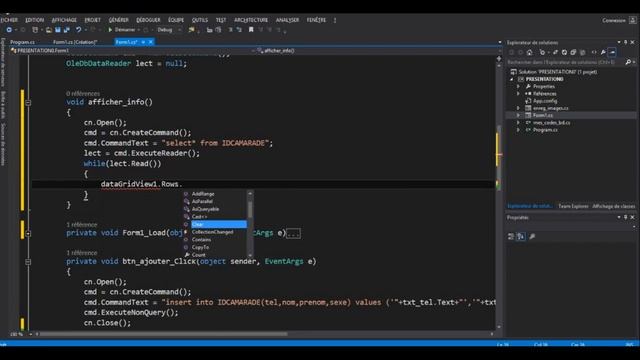
Task: Select enreg_images.cs in Solution Explorer
Action: tap(550, 108)
